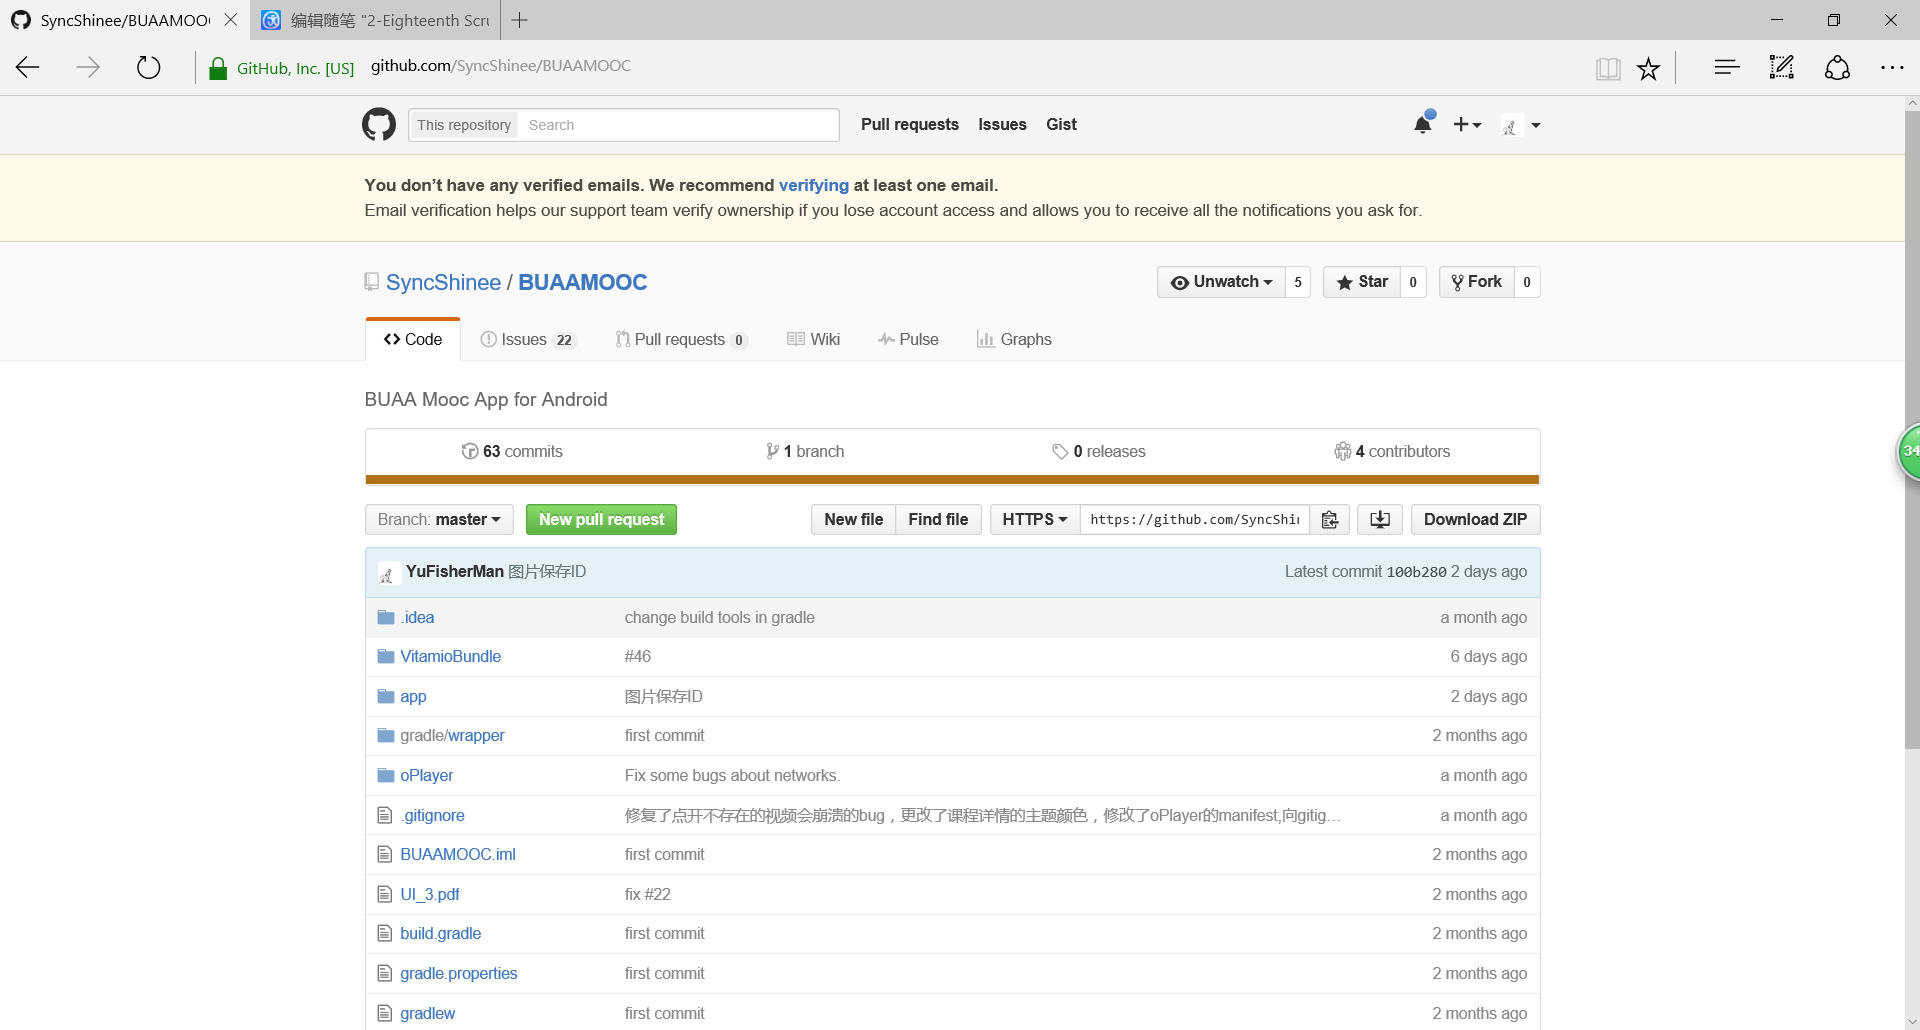Screen dimensions: 1920x1030
Task: Click the vertical page scrollbar
Action: tap(1911, 430)
